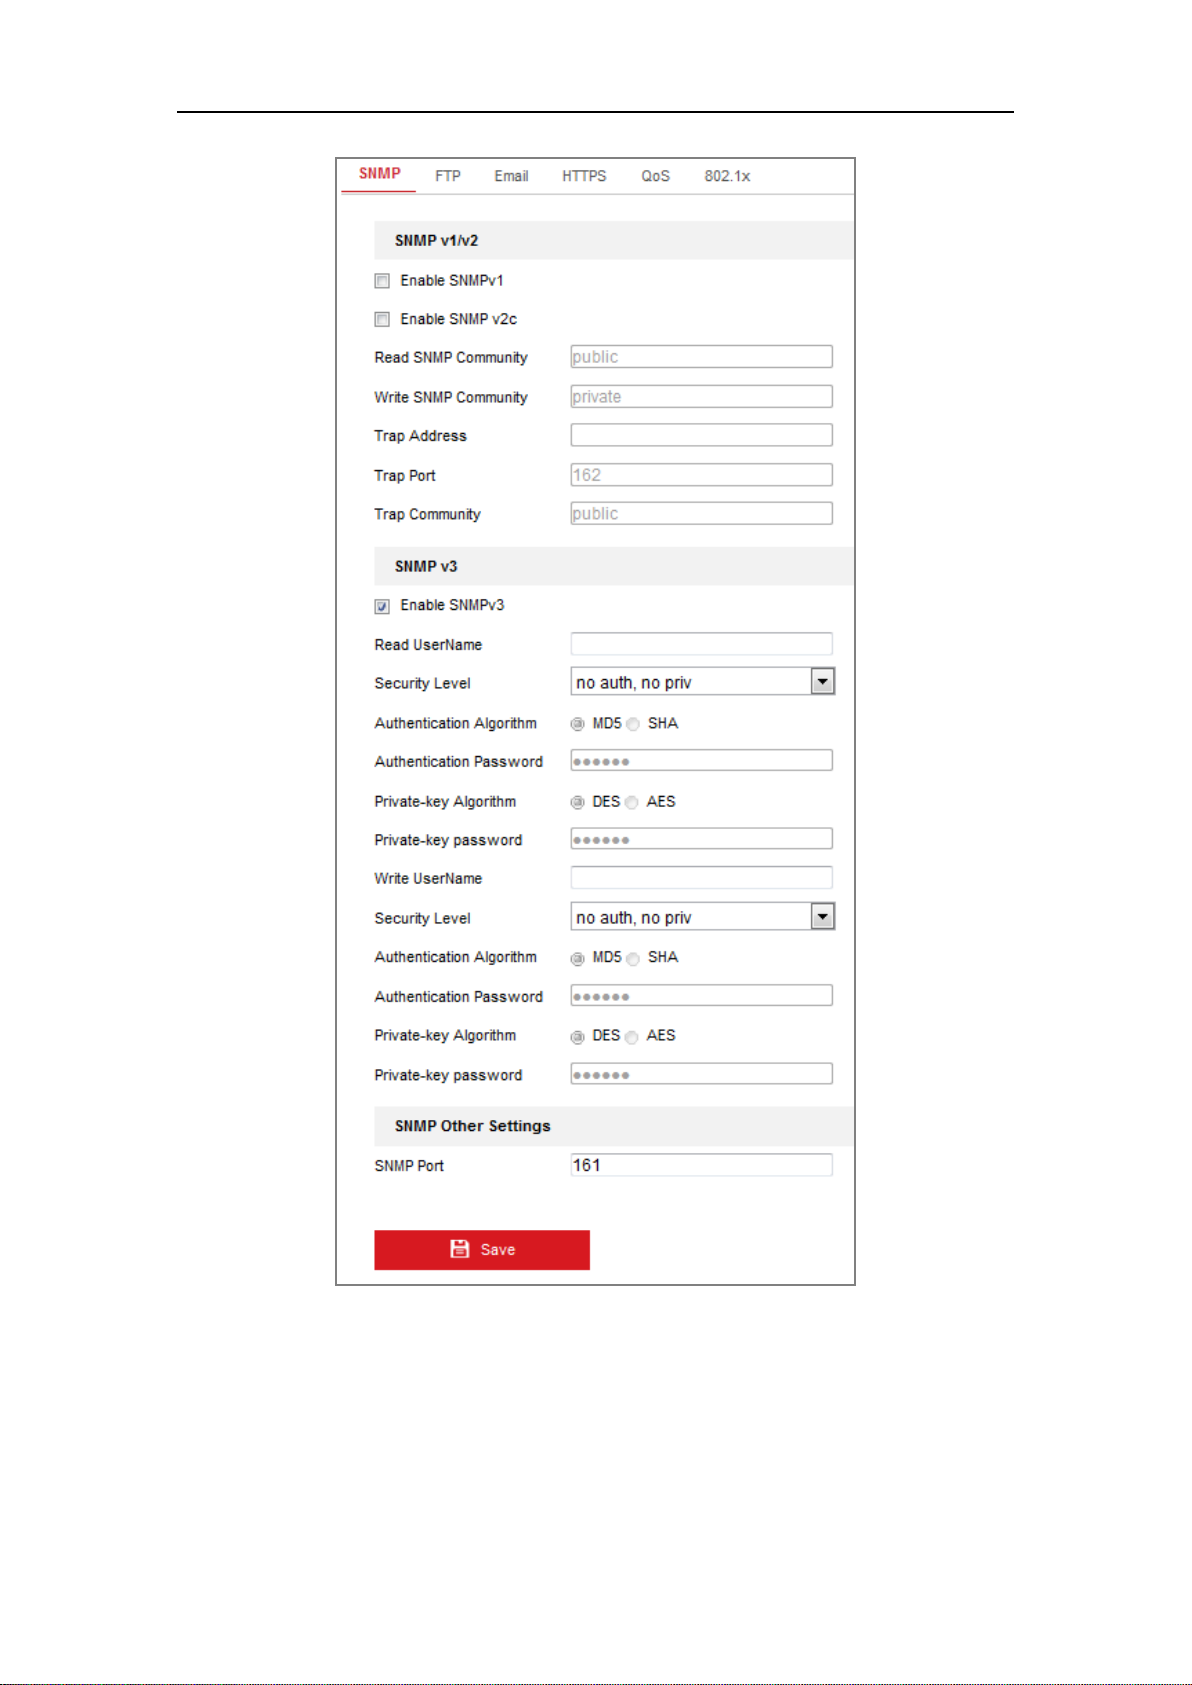Viewport: 1192px width, 1685px height.
Task: Open the SNMP tab
Action: point(379,174)
